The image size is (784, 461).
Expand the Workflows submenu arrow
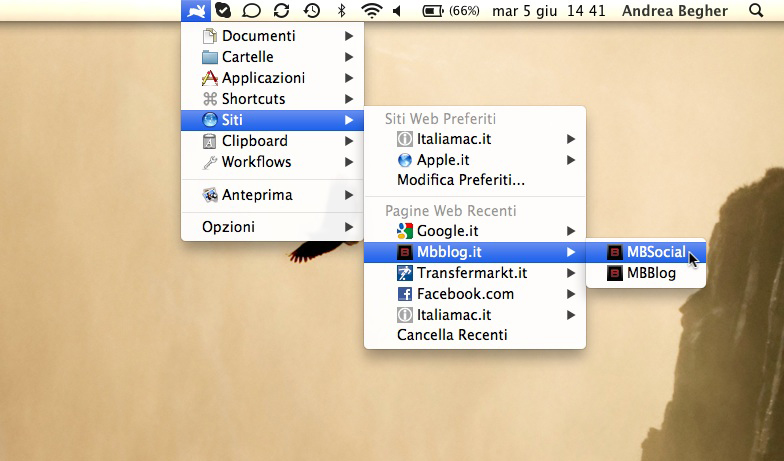click(349, 162)
